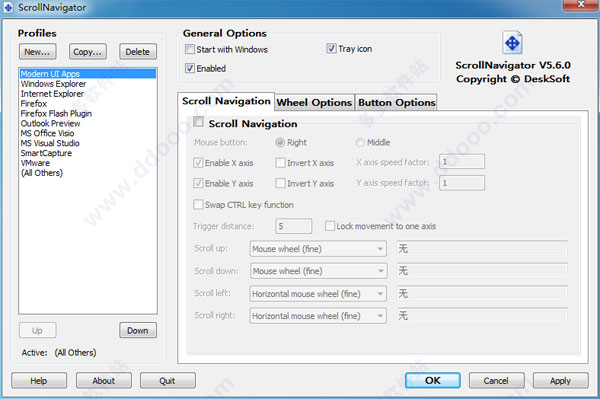Open Help

(x=39, y=381)
